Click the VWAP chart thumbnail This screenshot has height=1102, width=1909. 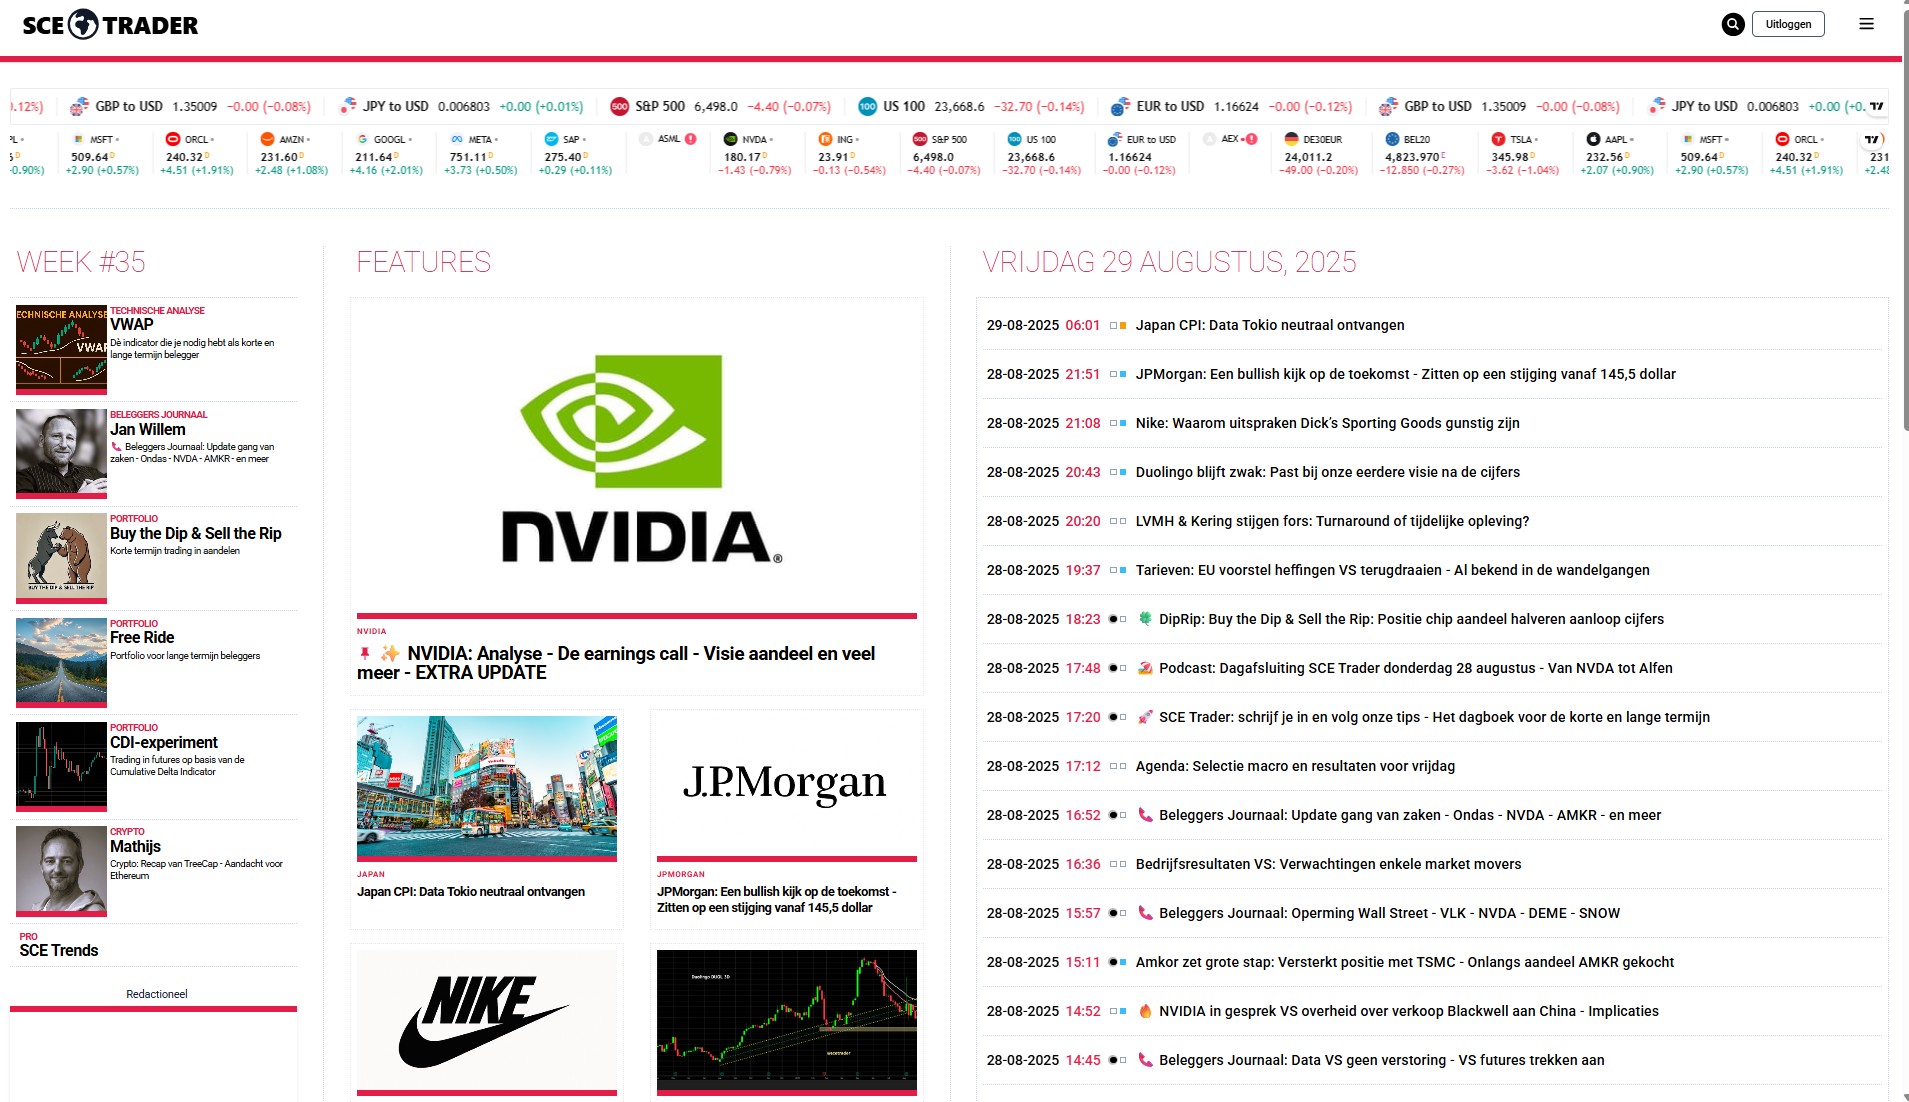pyautogui.click(x=61, y=348)
